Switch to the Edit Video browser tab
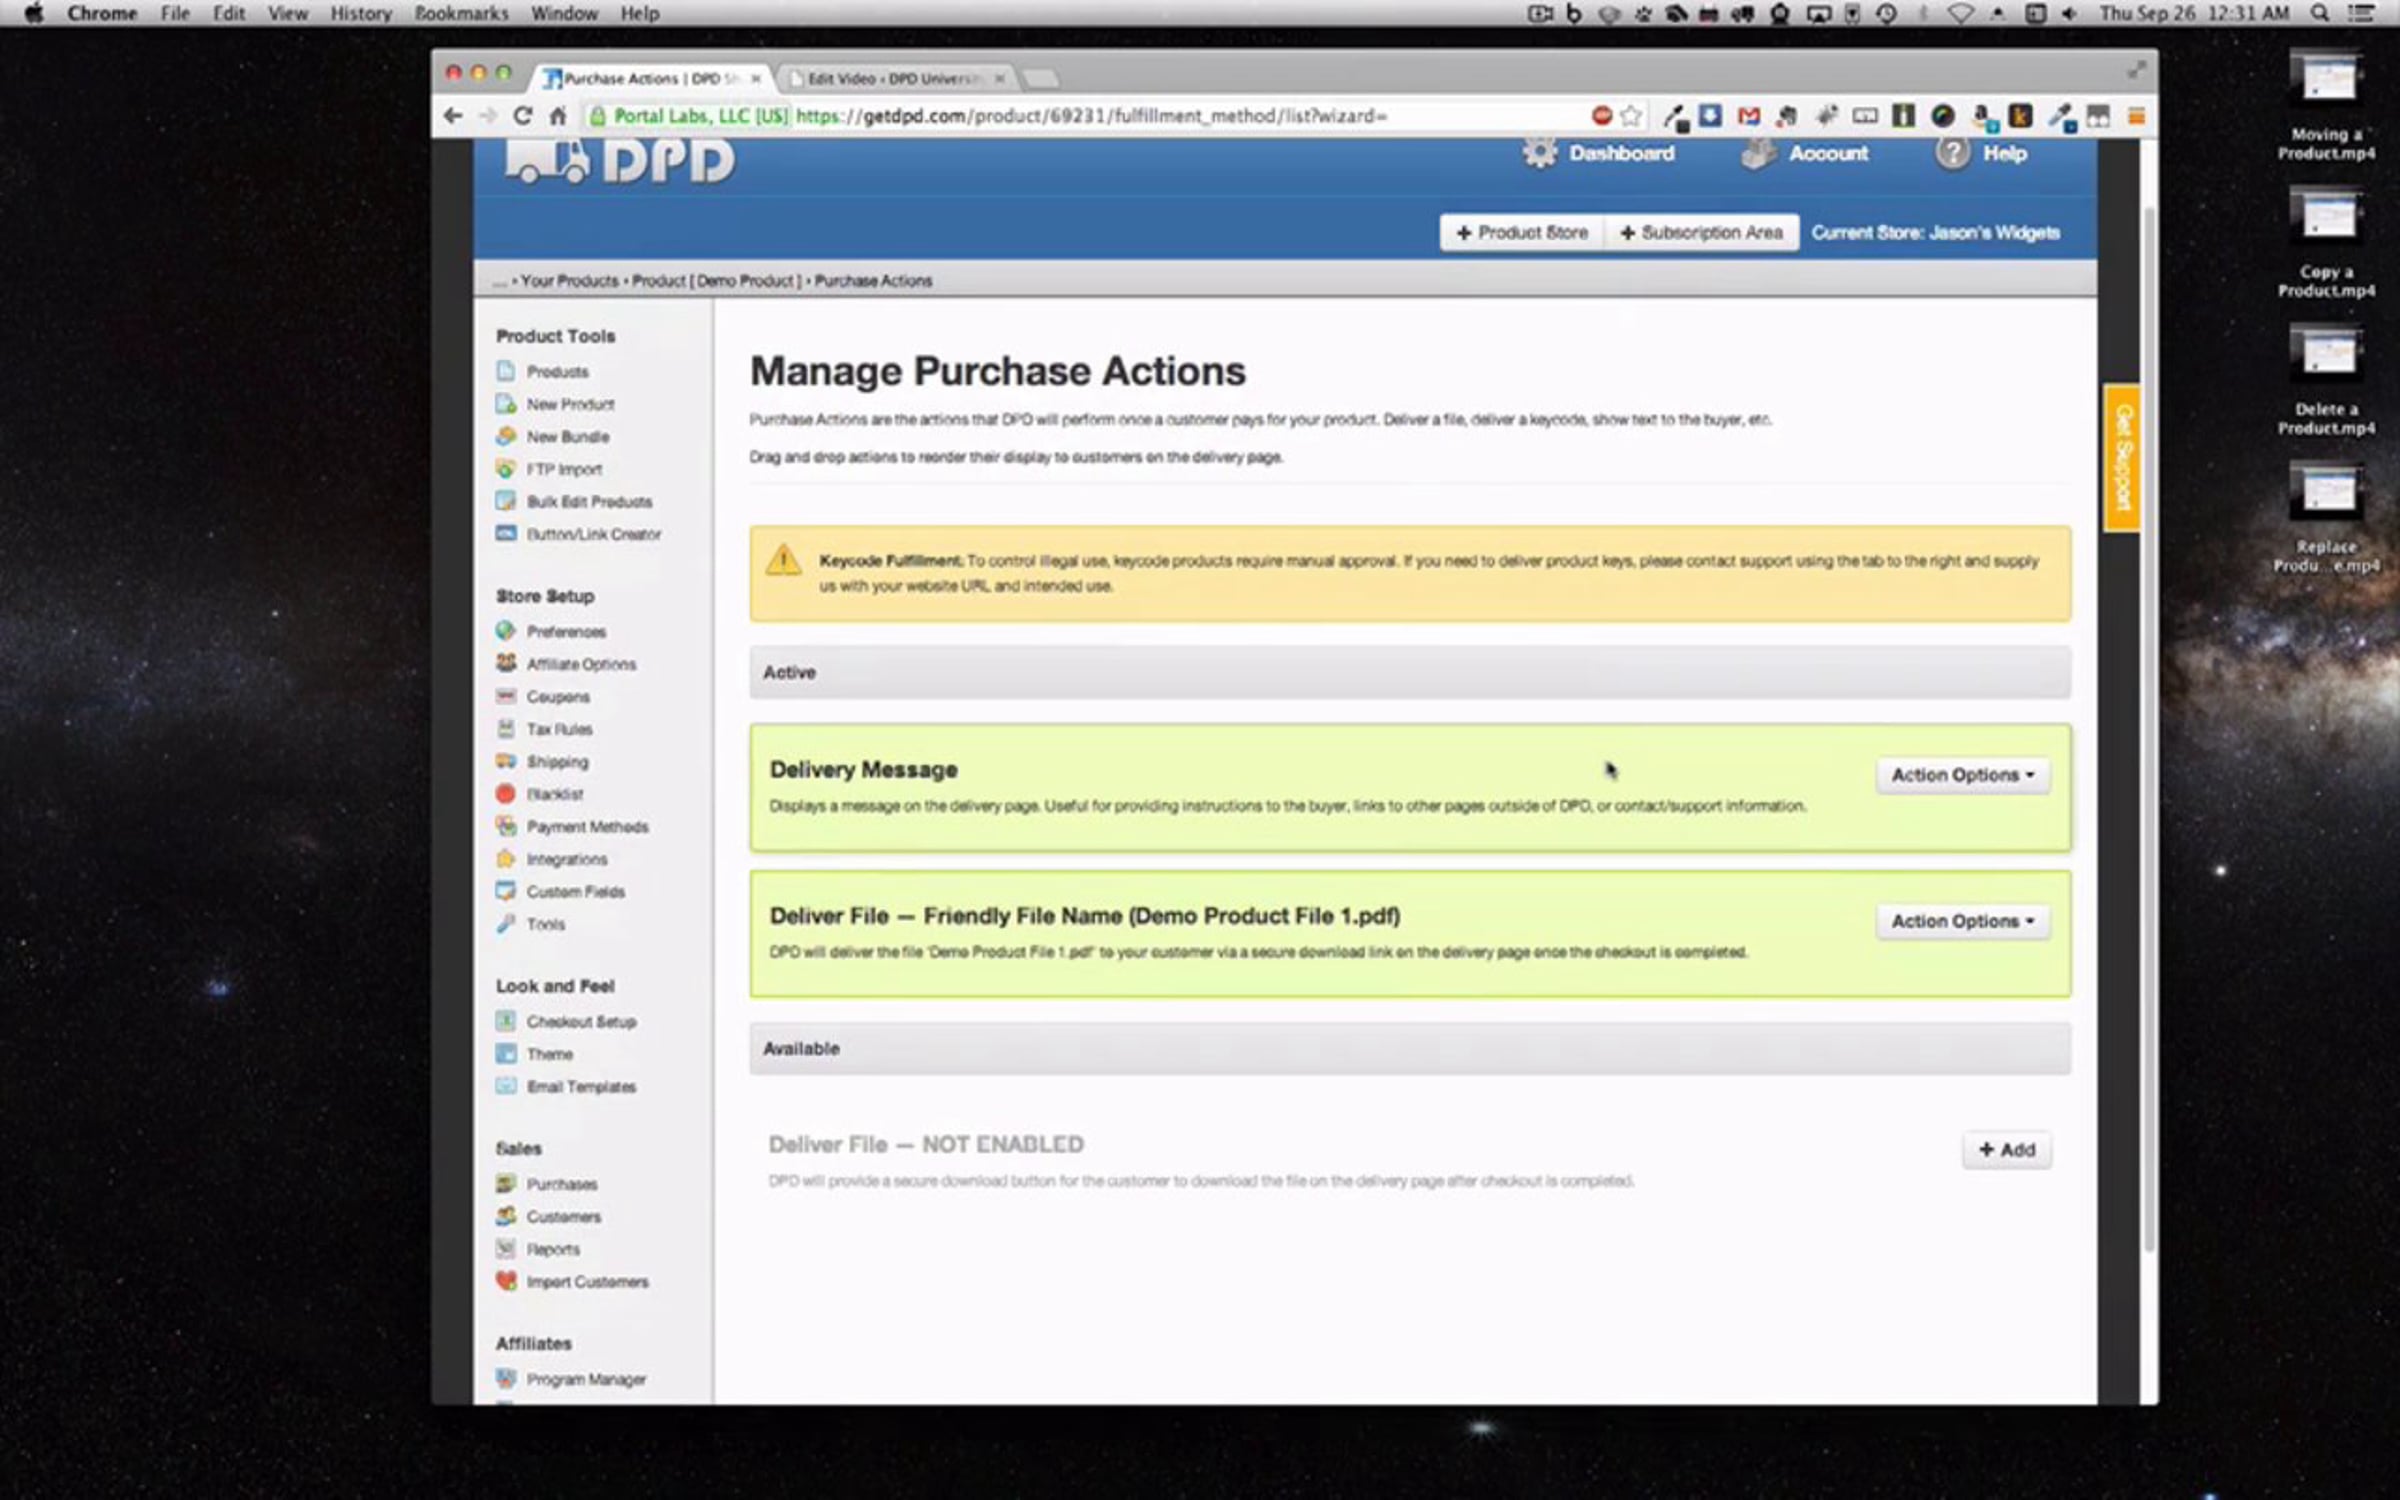The height and width of the screenshot is (1500, 2400). click(x=890, y=78)
